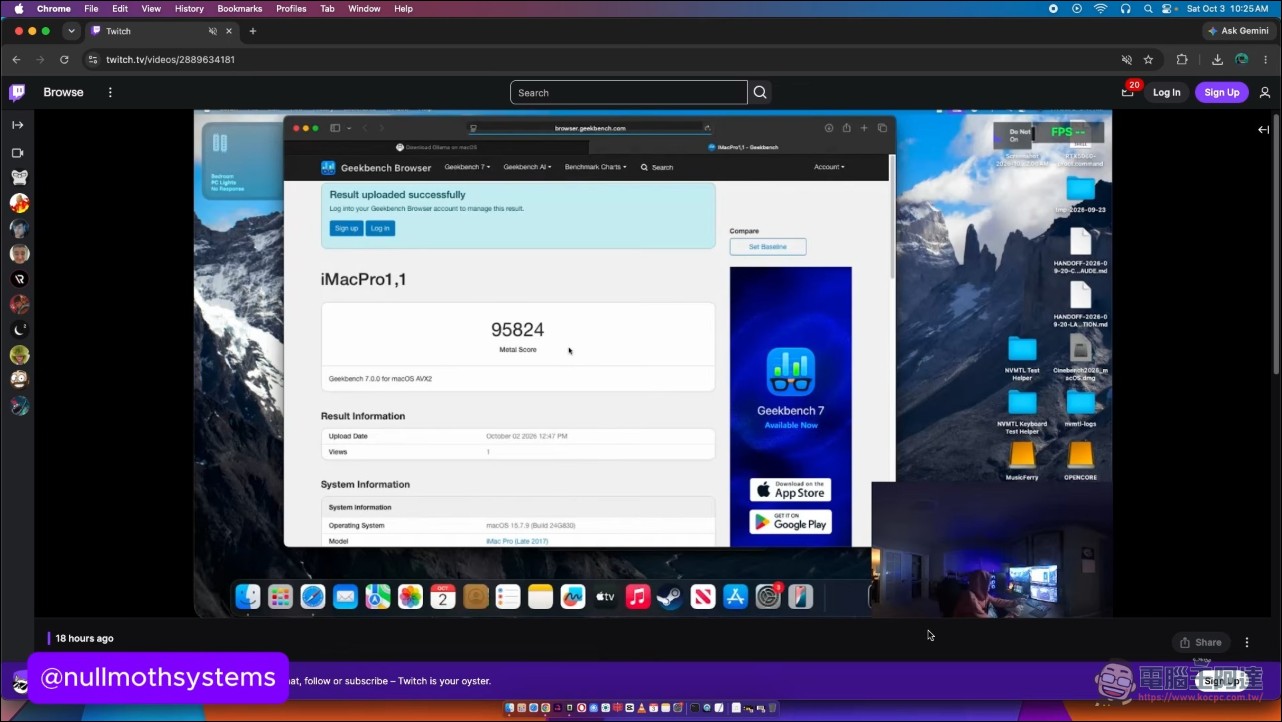Open video options menu beside Share

point(1247,642)
